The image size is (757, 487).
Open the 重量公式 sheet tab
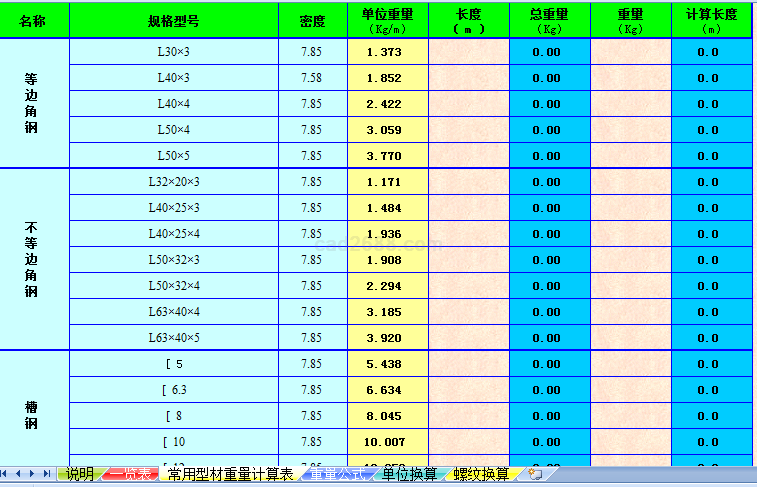pyautogui.click(x=337, y=474)
